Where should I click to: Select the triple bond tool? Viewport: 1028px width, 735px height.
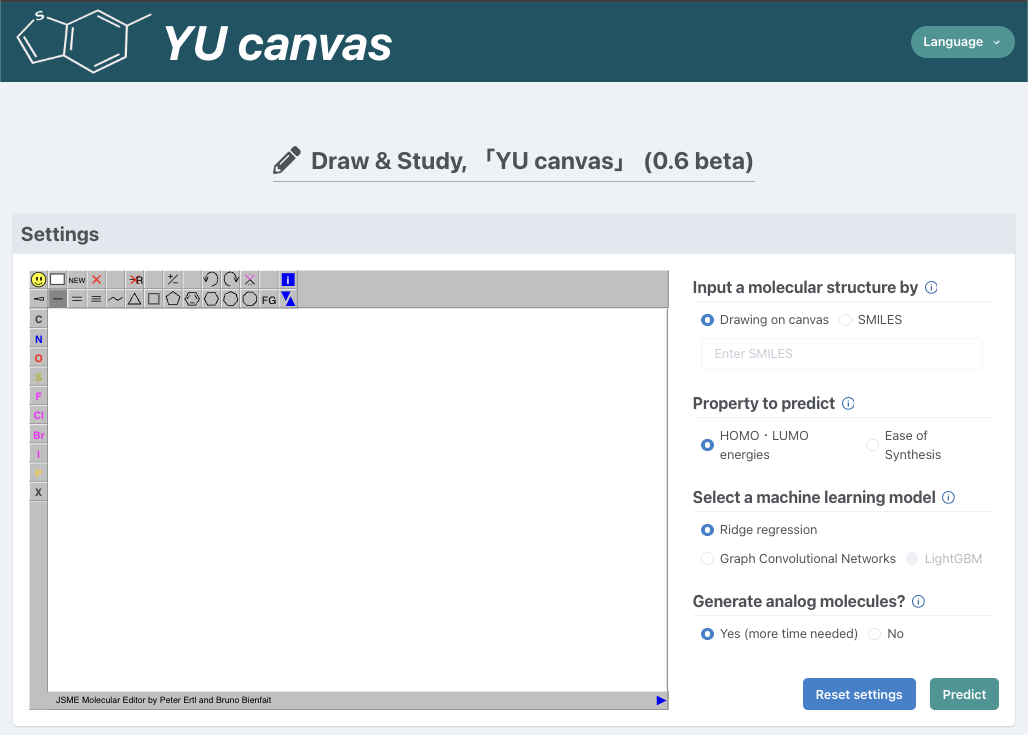tap(96, 299)
